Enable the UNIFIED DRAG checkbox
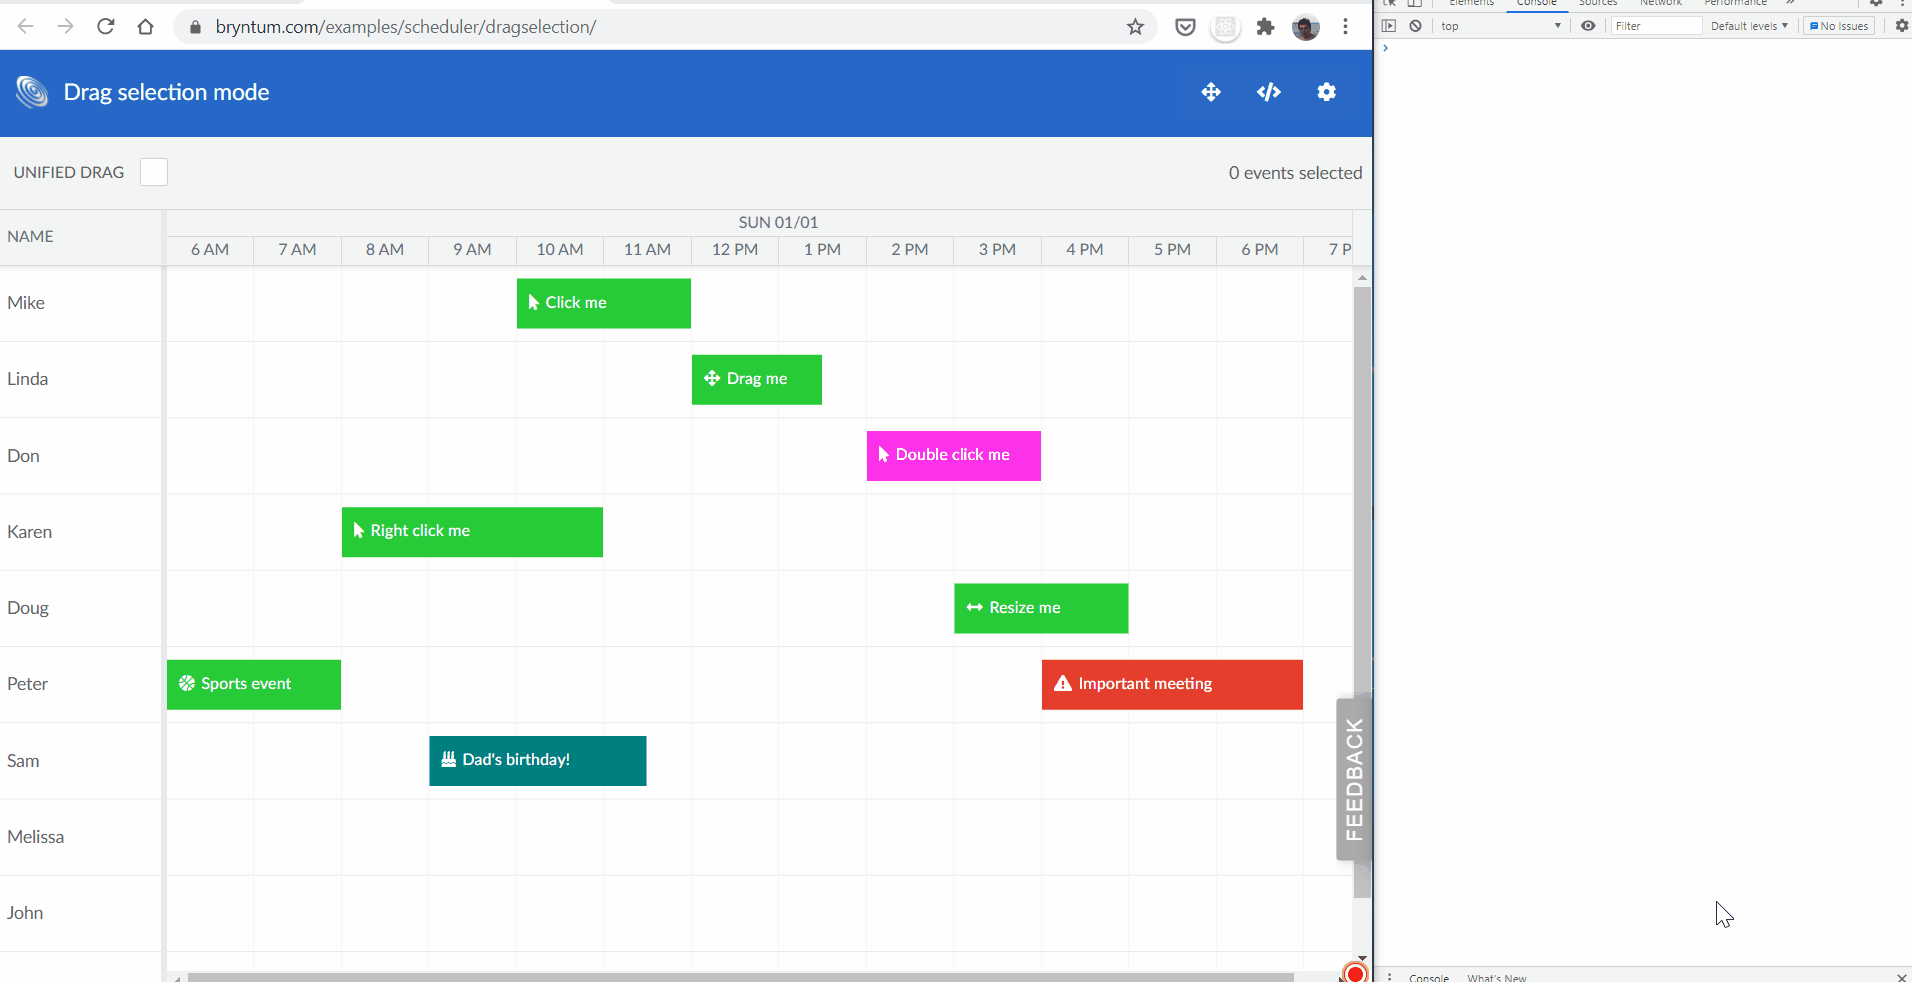The width and height of the screenshot is (1912, 982). click(153, 172)
